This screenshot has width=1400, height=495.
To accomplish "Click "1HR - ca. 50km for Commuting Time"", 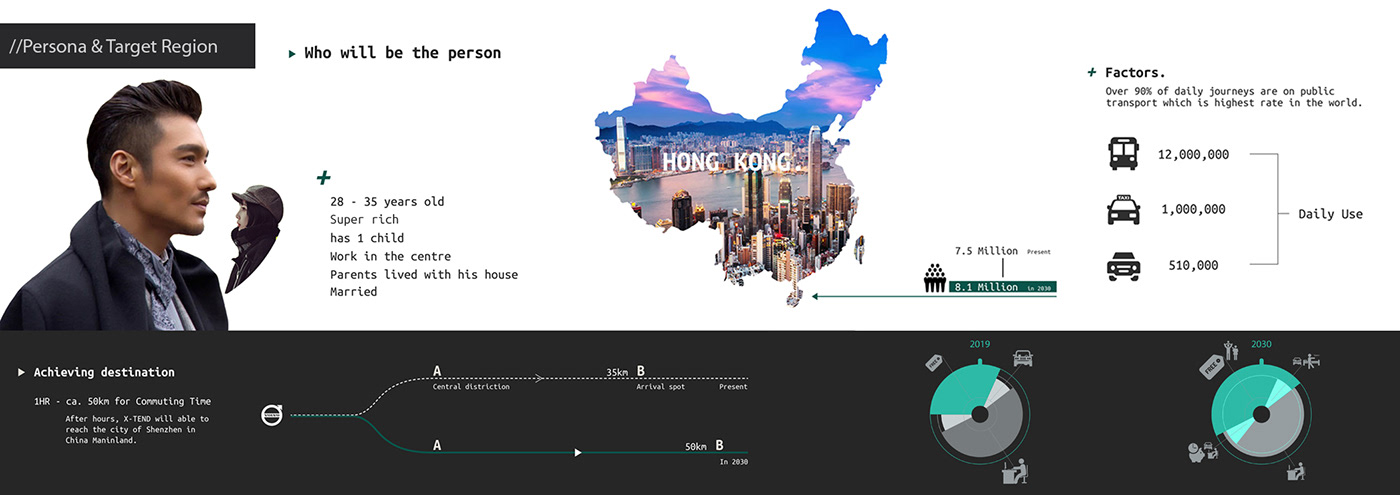I will tap(122, 401).
